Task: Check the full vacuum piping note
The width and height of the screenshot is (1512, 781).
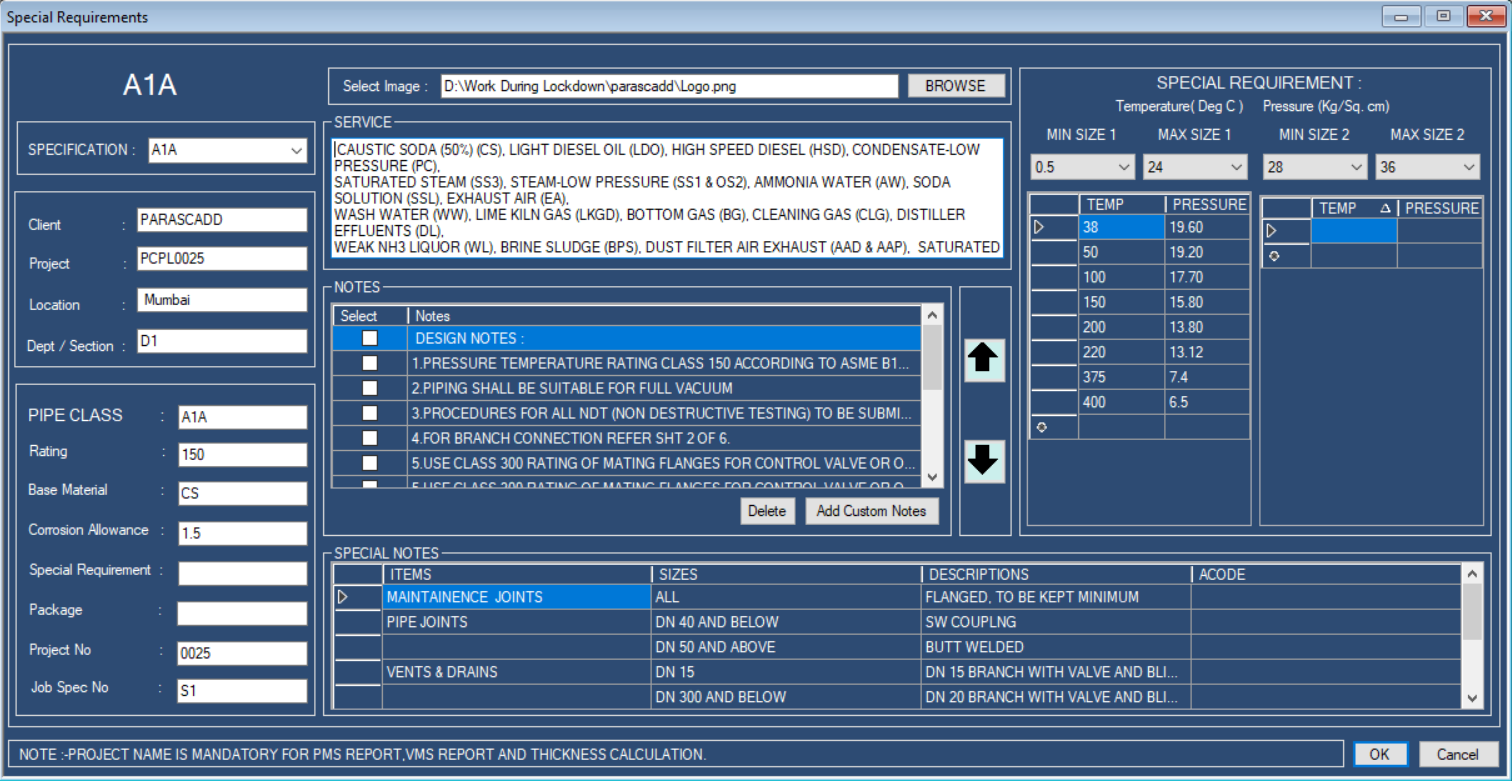Action: click(370, 388)
